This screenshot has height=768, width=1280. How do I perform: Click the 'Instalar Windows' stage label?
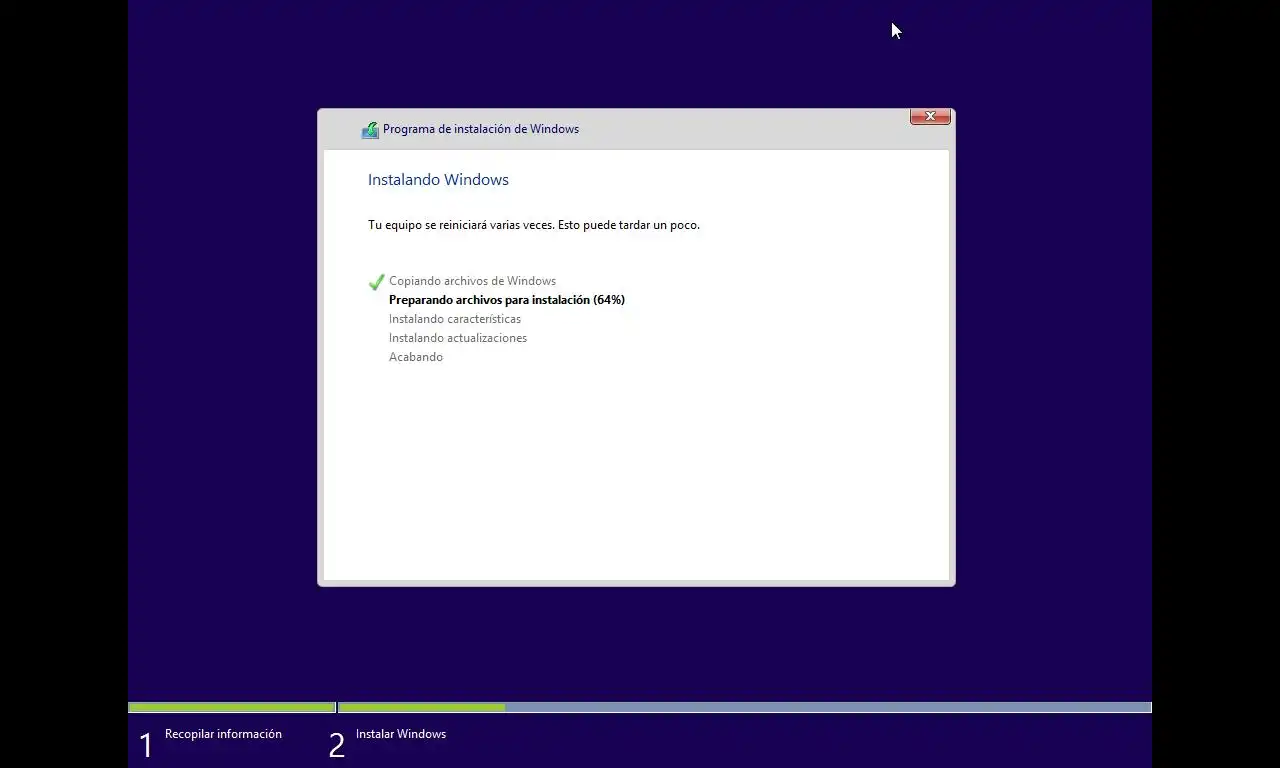click(x=401, y=734)
